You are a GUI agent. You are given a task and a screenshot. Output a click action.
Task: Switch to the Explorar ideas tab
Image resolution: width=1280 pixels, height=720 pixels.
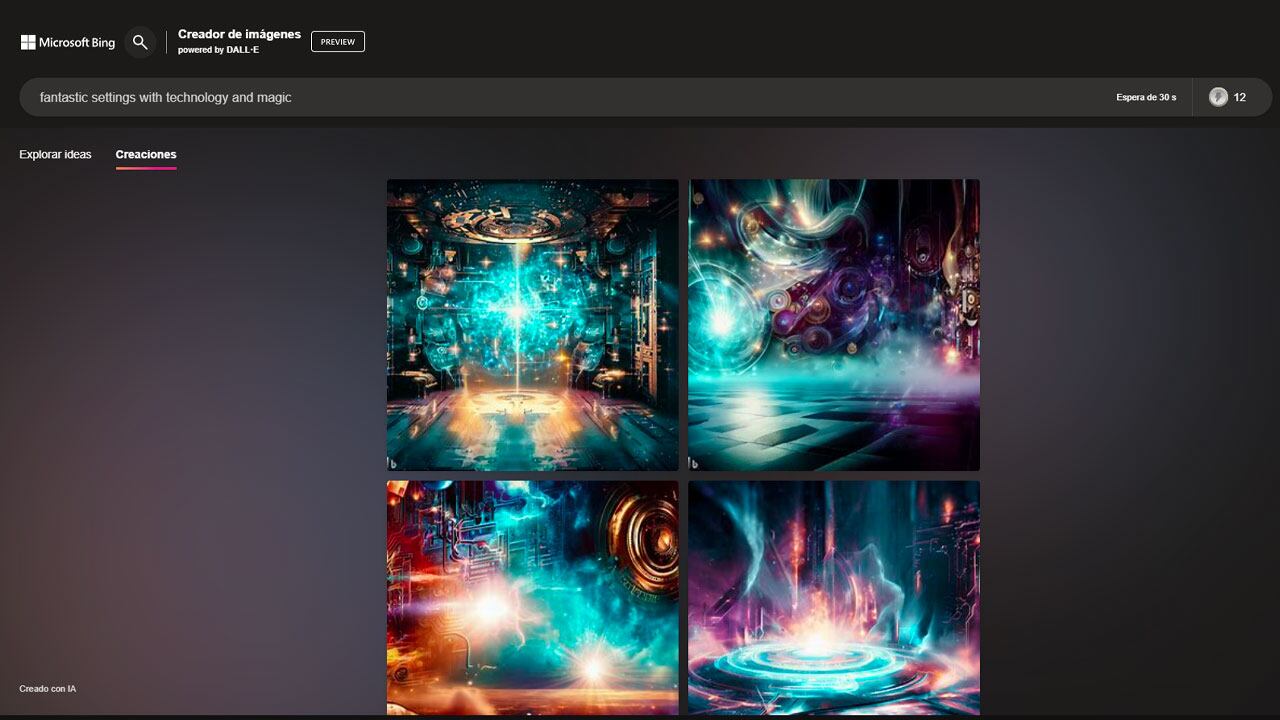tap(54, 154)
